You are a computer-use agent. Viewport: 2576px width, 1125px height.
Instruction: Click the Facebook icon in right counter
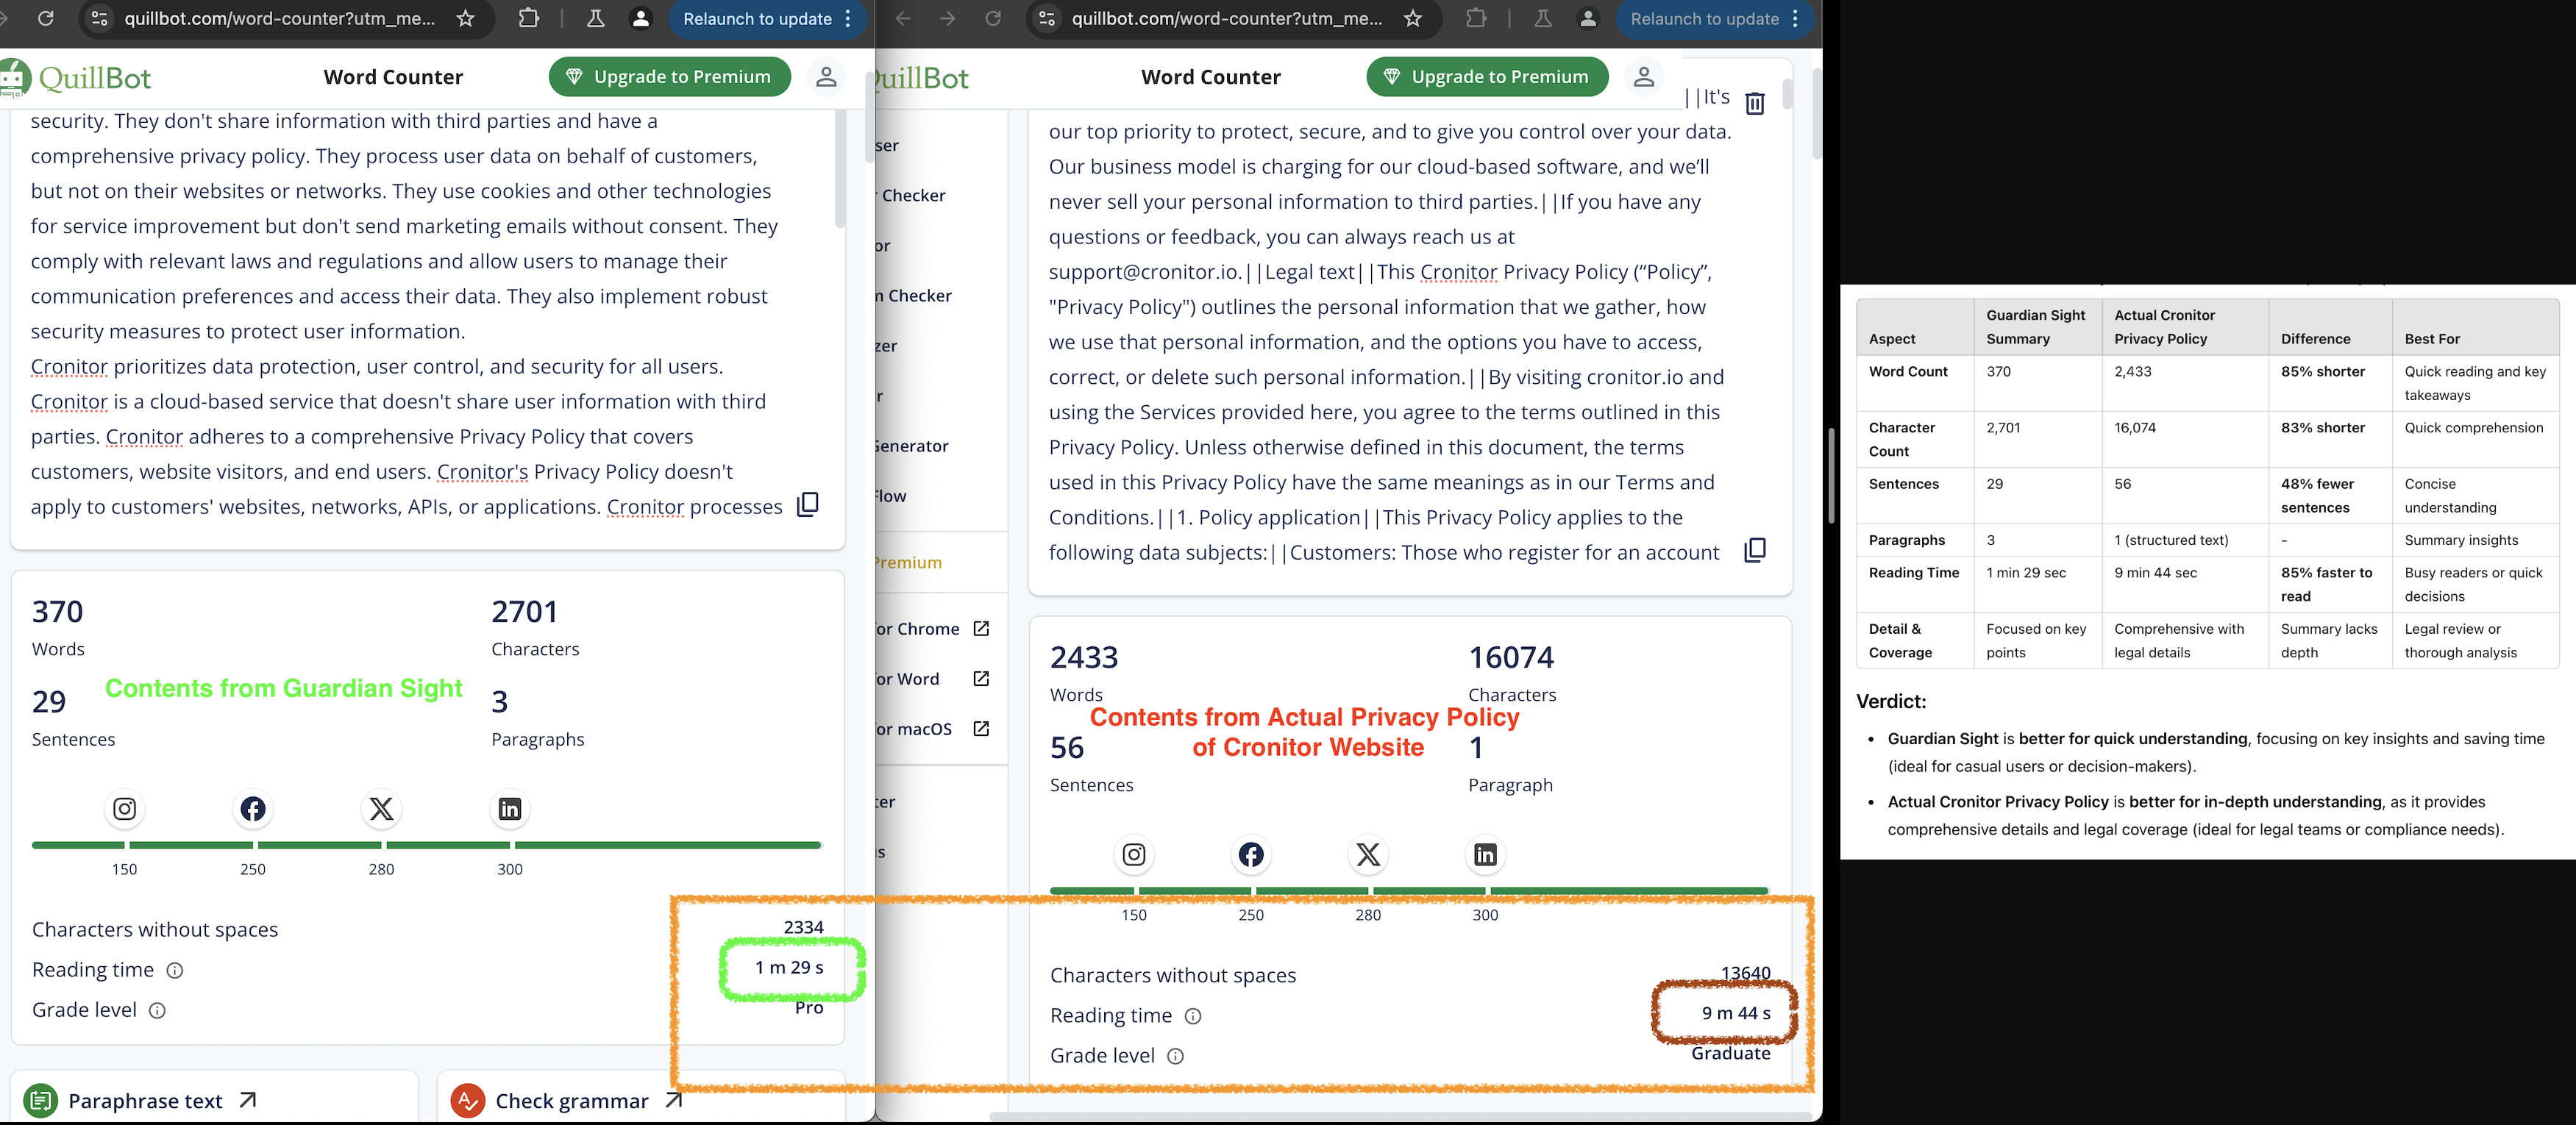[1250, 854]
